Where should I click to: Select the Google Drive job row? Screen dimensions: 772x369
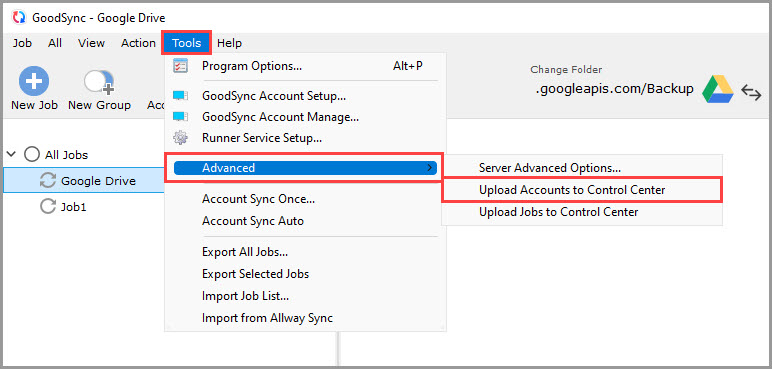click(x=84, y=181)
